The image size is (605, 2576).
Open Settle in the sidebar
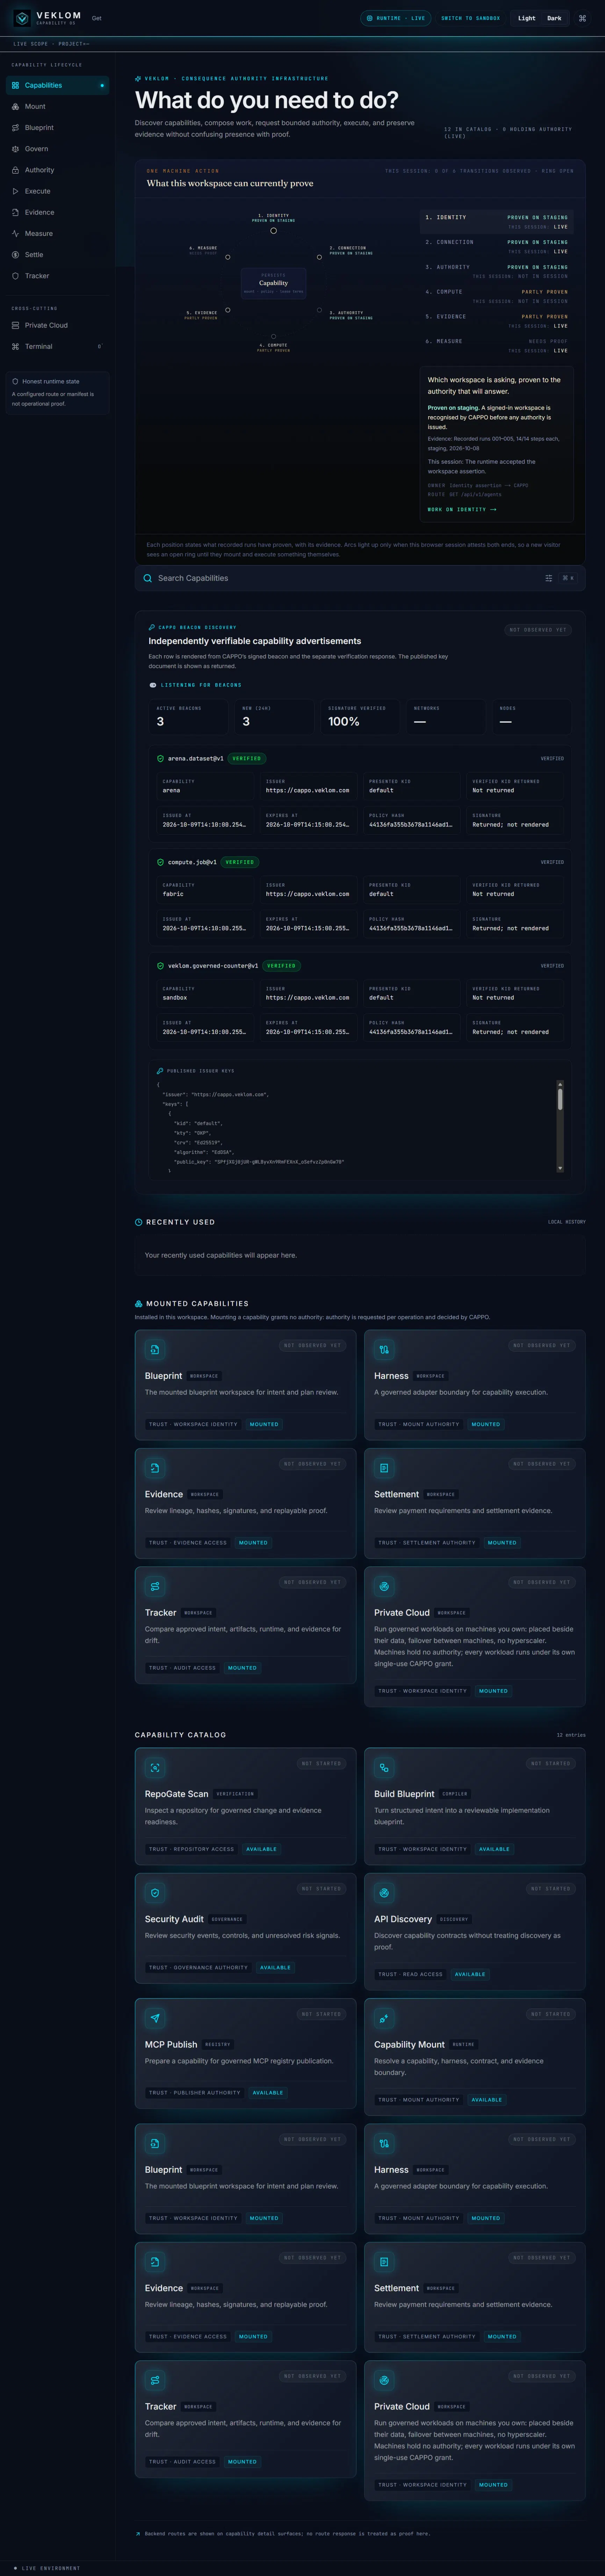point(57,255)
